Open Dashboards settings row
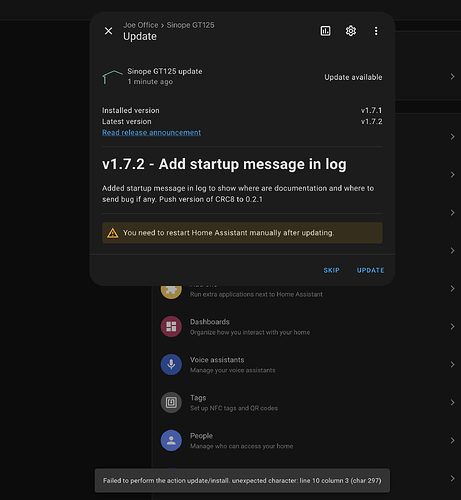Screen dimensions: 461x500 (x=307, y=327)
